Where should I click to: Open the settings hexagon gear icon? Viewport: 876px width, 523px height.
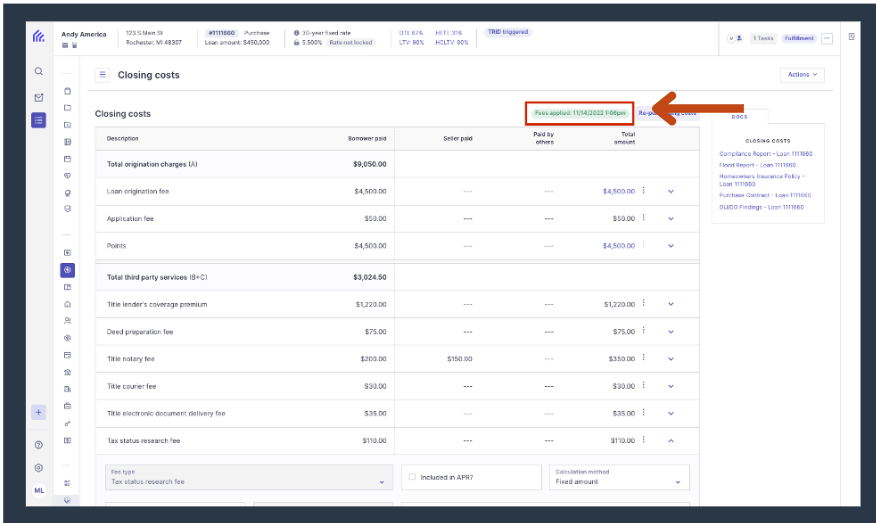(x=39, y=468)
